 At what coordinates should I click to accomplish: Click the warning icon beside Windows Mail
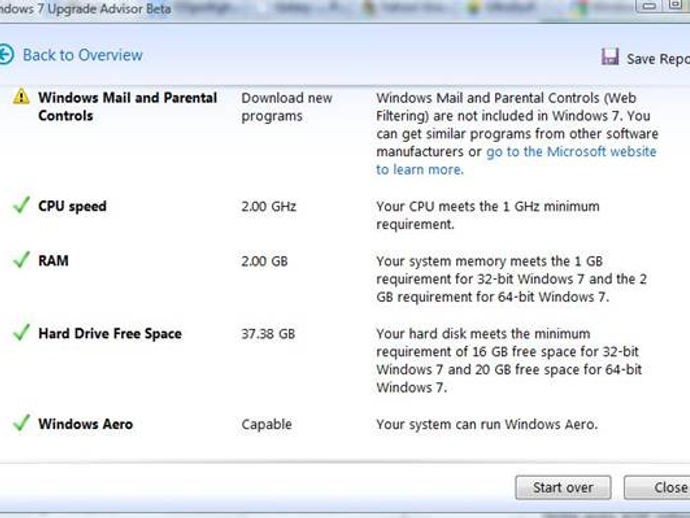[21, 96]
